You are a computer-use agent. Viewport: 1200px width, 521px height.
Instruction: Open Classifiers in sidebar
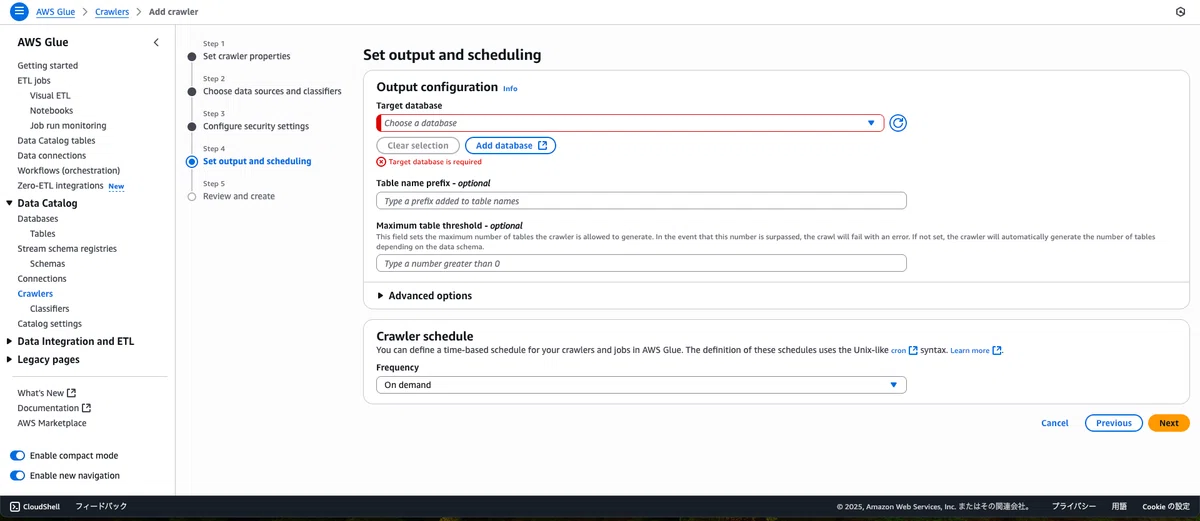pos(49,309)
